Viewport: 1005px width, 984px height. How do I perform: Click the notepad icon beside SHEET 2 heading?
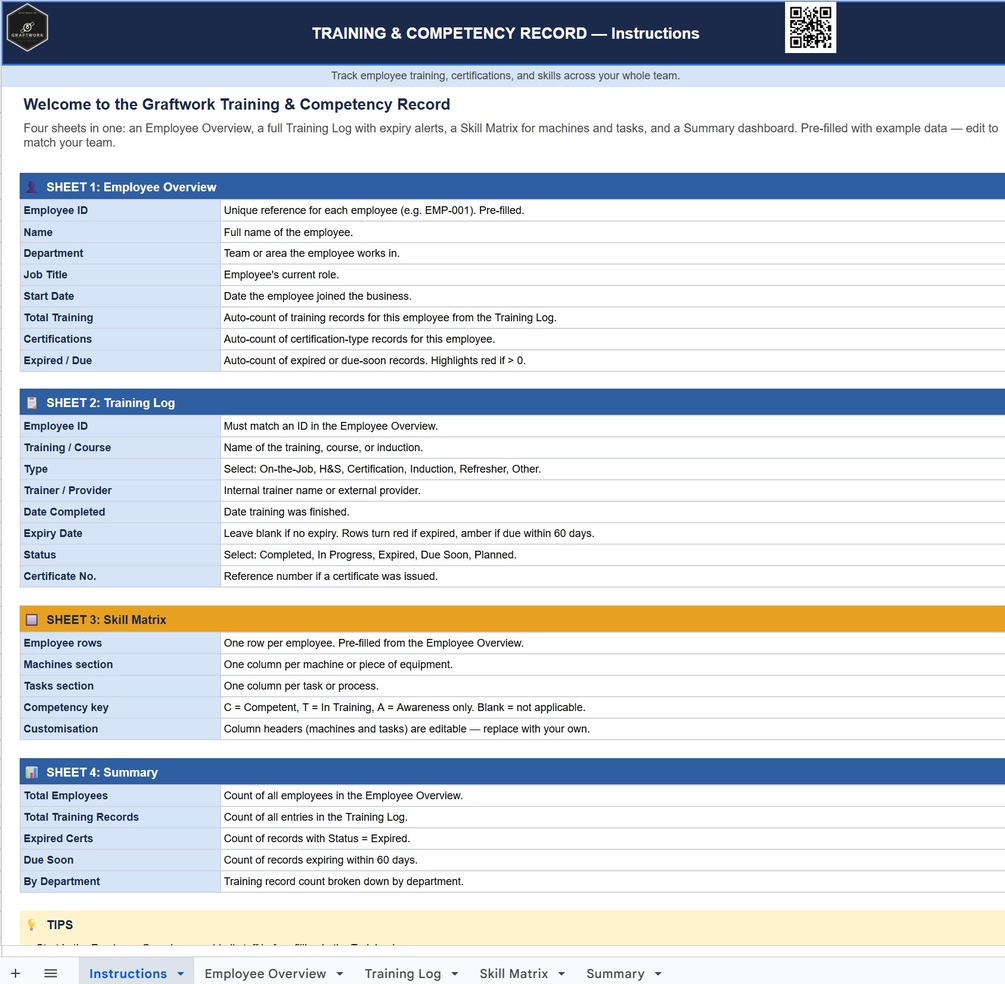[x=31, y=403]
